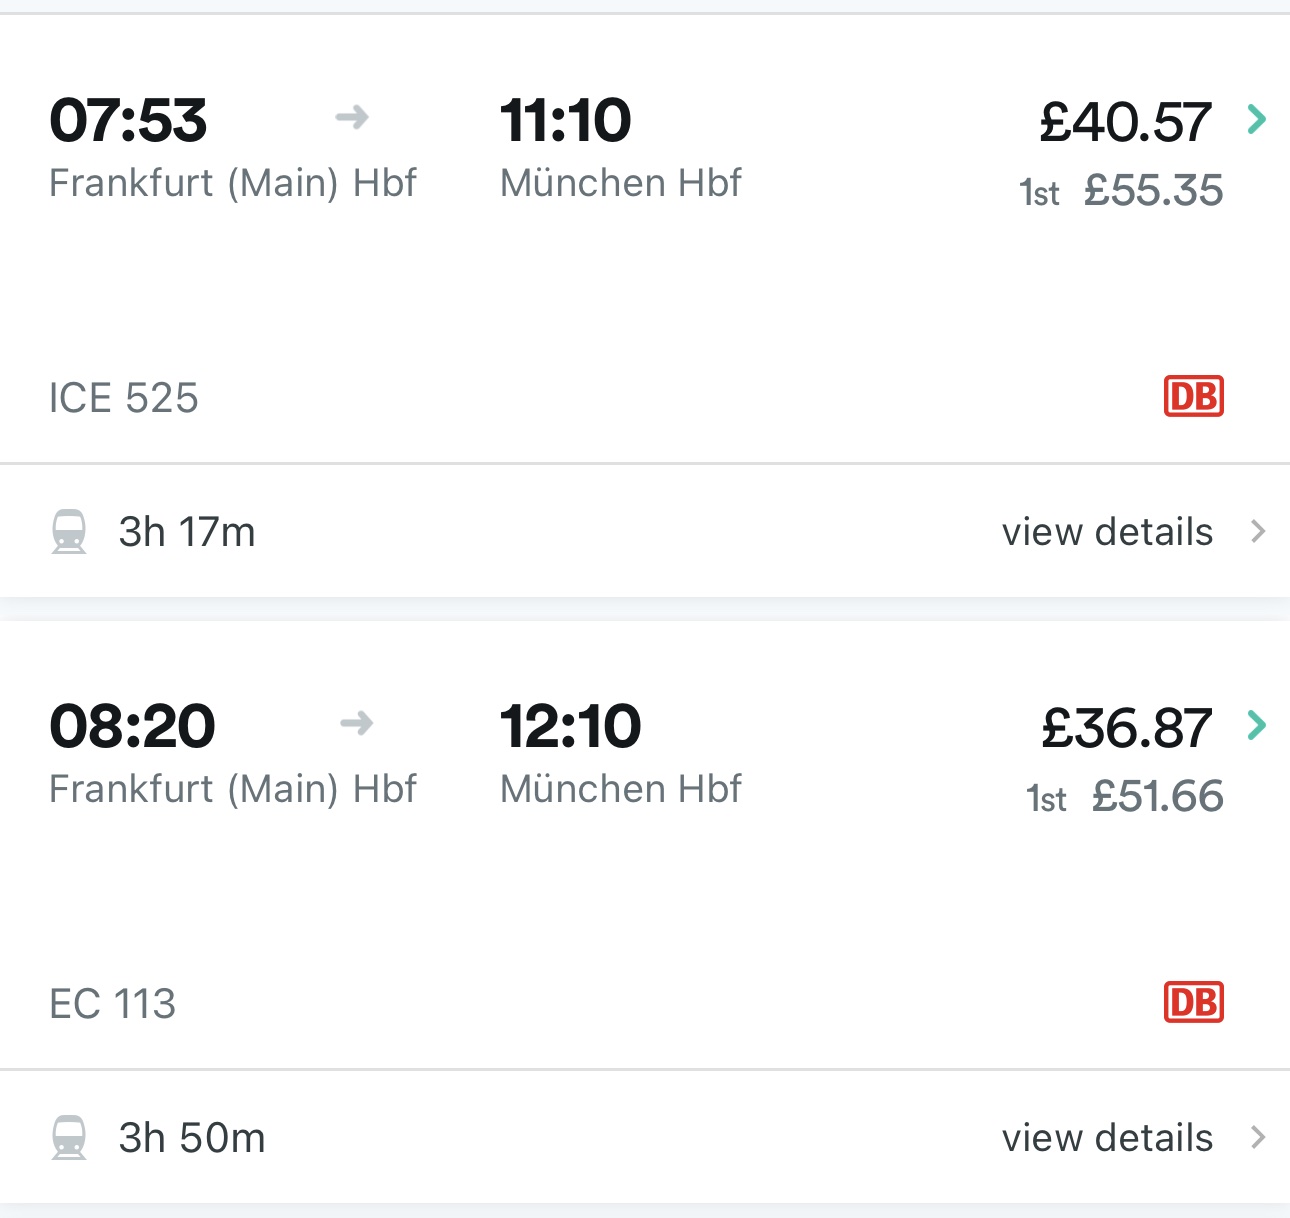Open view details for the ICE 525 journey
Screen dimensions: 1290x1218
point(1107,532)
